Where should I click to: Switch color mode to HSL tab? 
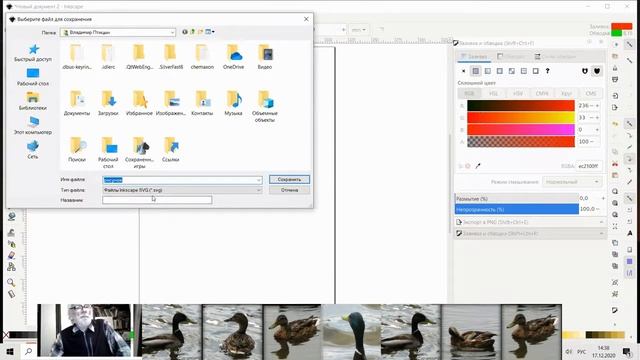point(493,93)
